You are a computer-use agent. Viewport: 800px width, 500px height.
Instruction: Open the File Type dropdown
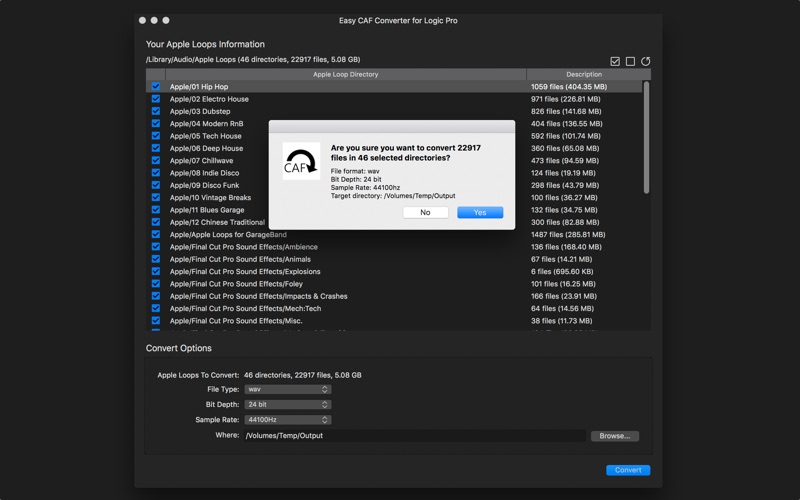coord(288,389)
